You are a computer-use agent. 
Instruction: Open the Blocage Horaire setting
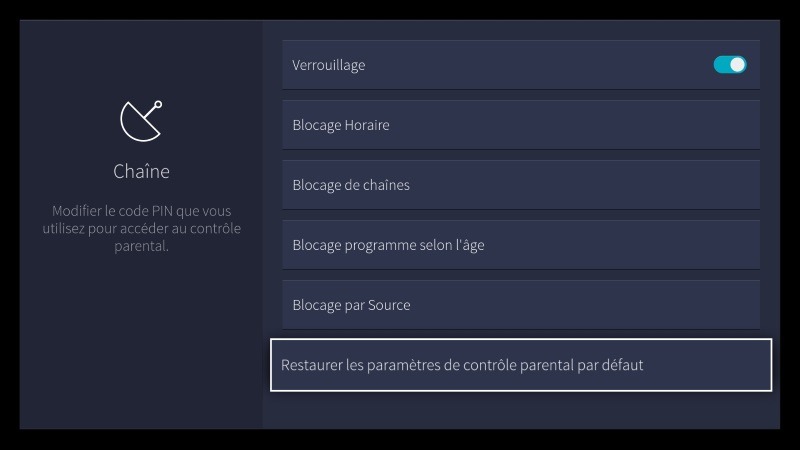pyautogui.click(x=341, y=125)
